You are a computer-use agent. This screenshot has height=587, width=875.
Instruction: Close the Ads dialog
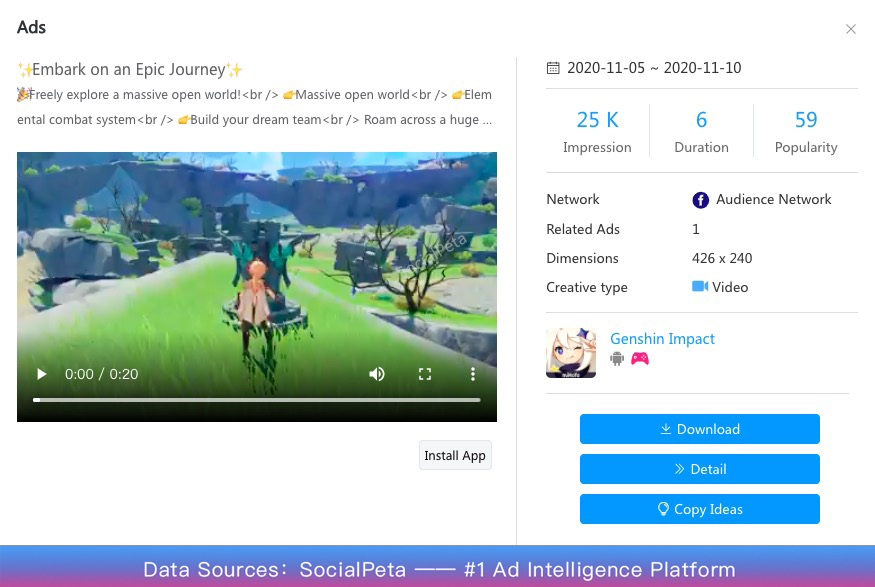pyautogui.click(x=851, y=29)
